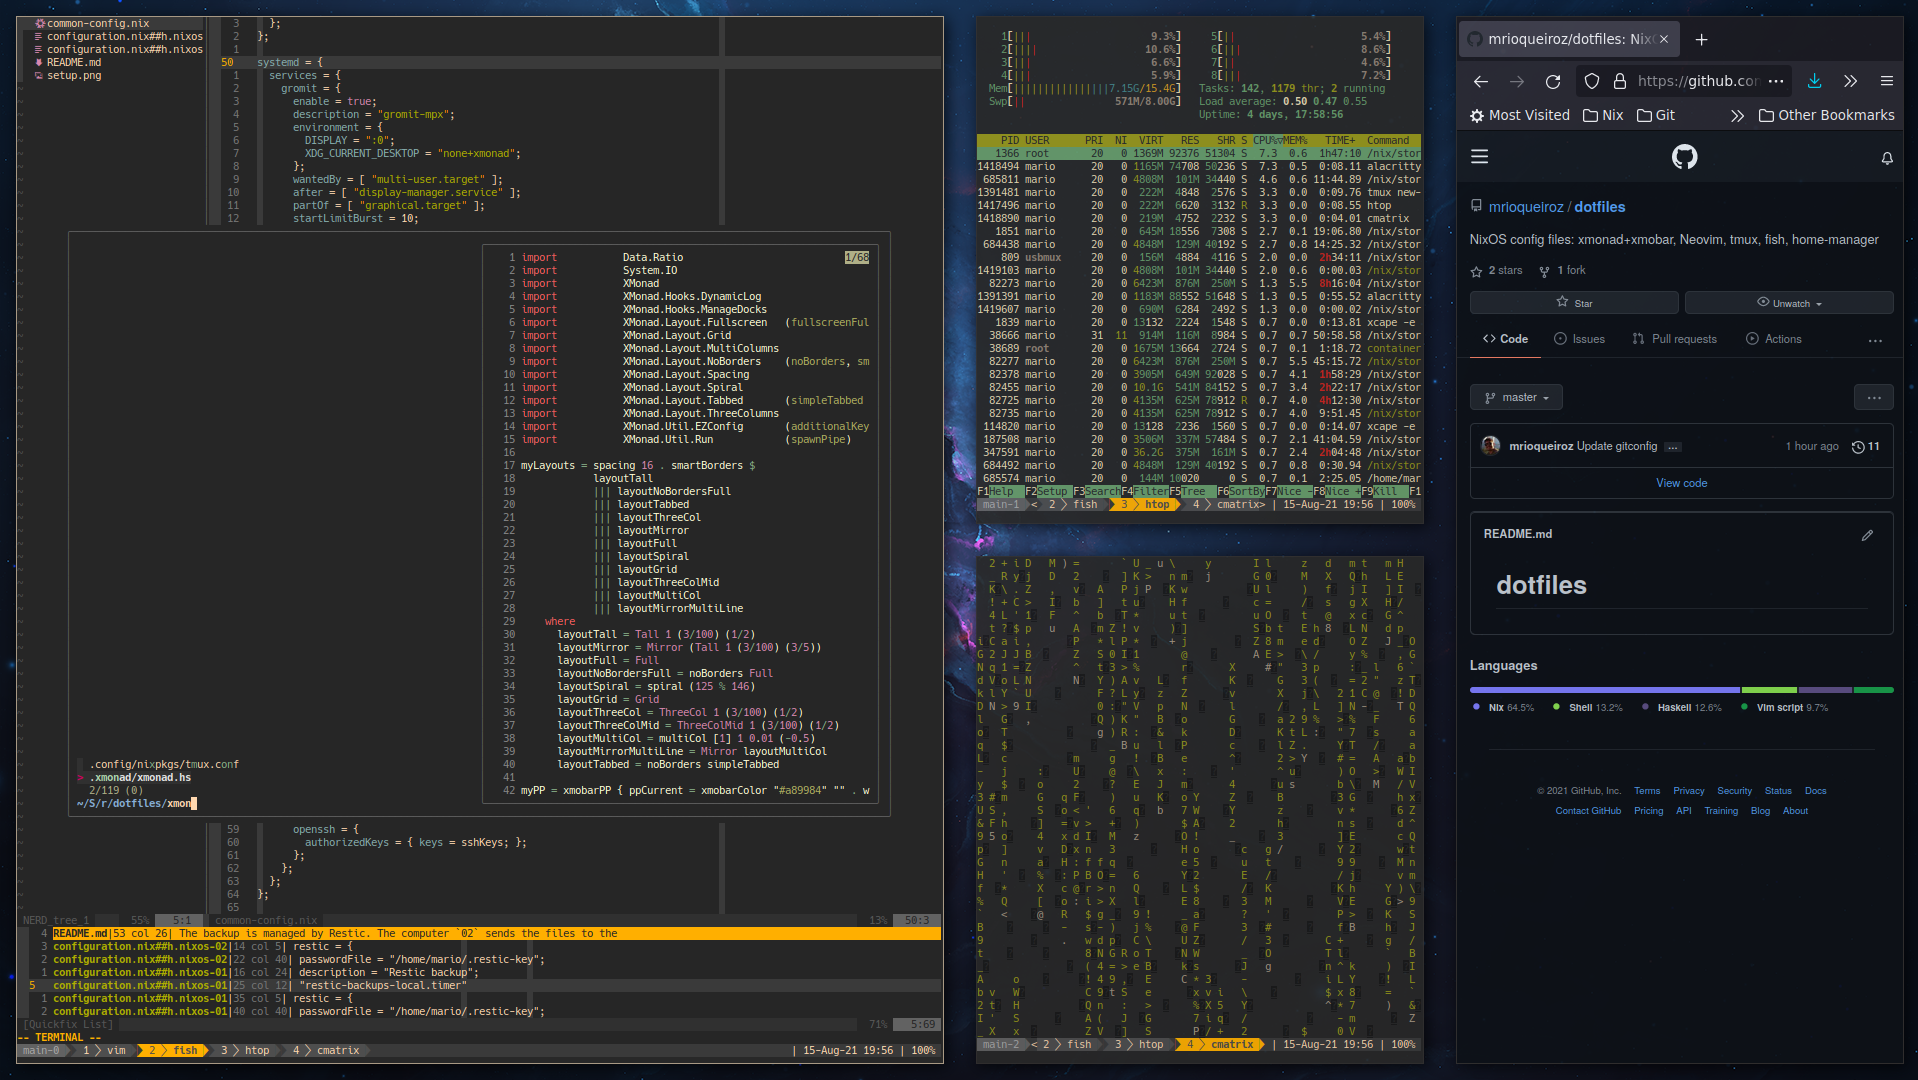Open GitHub navigation hamburger menu
Viewport: 1918px width, 1080px height.
(x=1480, y=157)
